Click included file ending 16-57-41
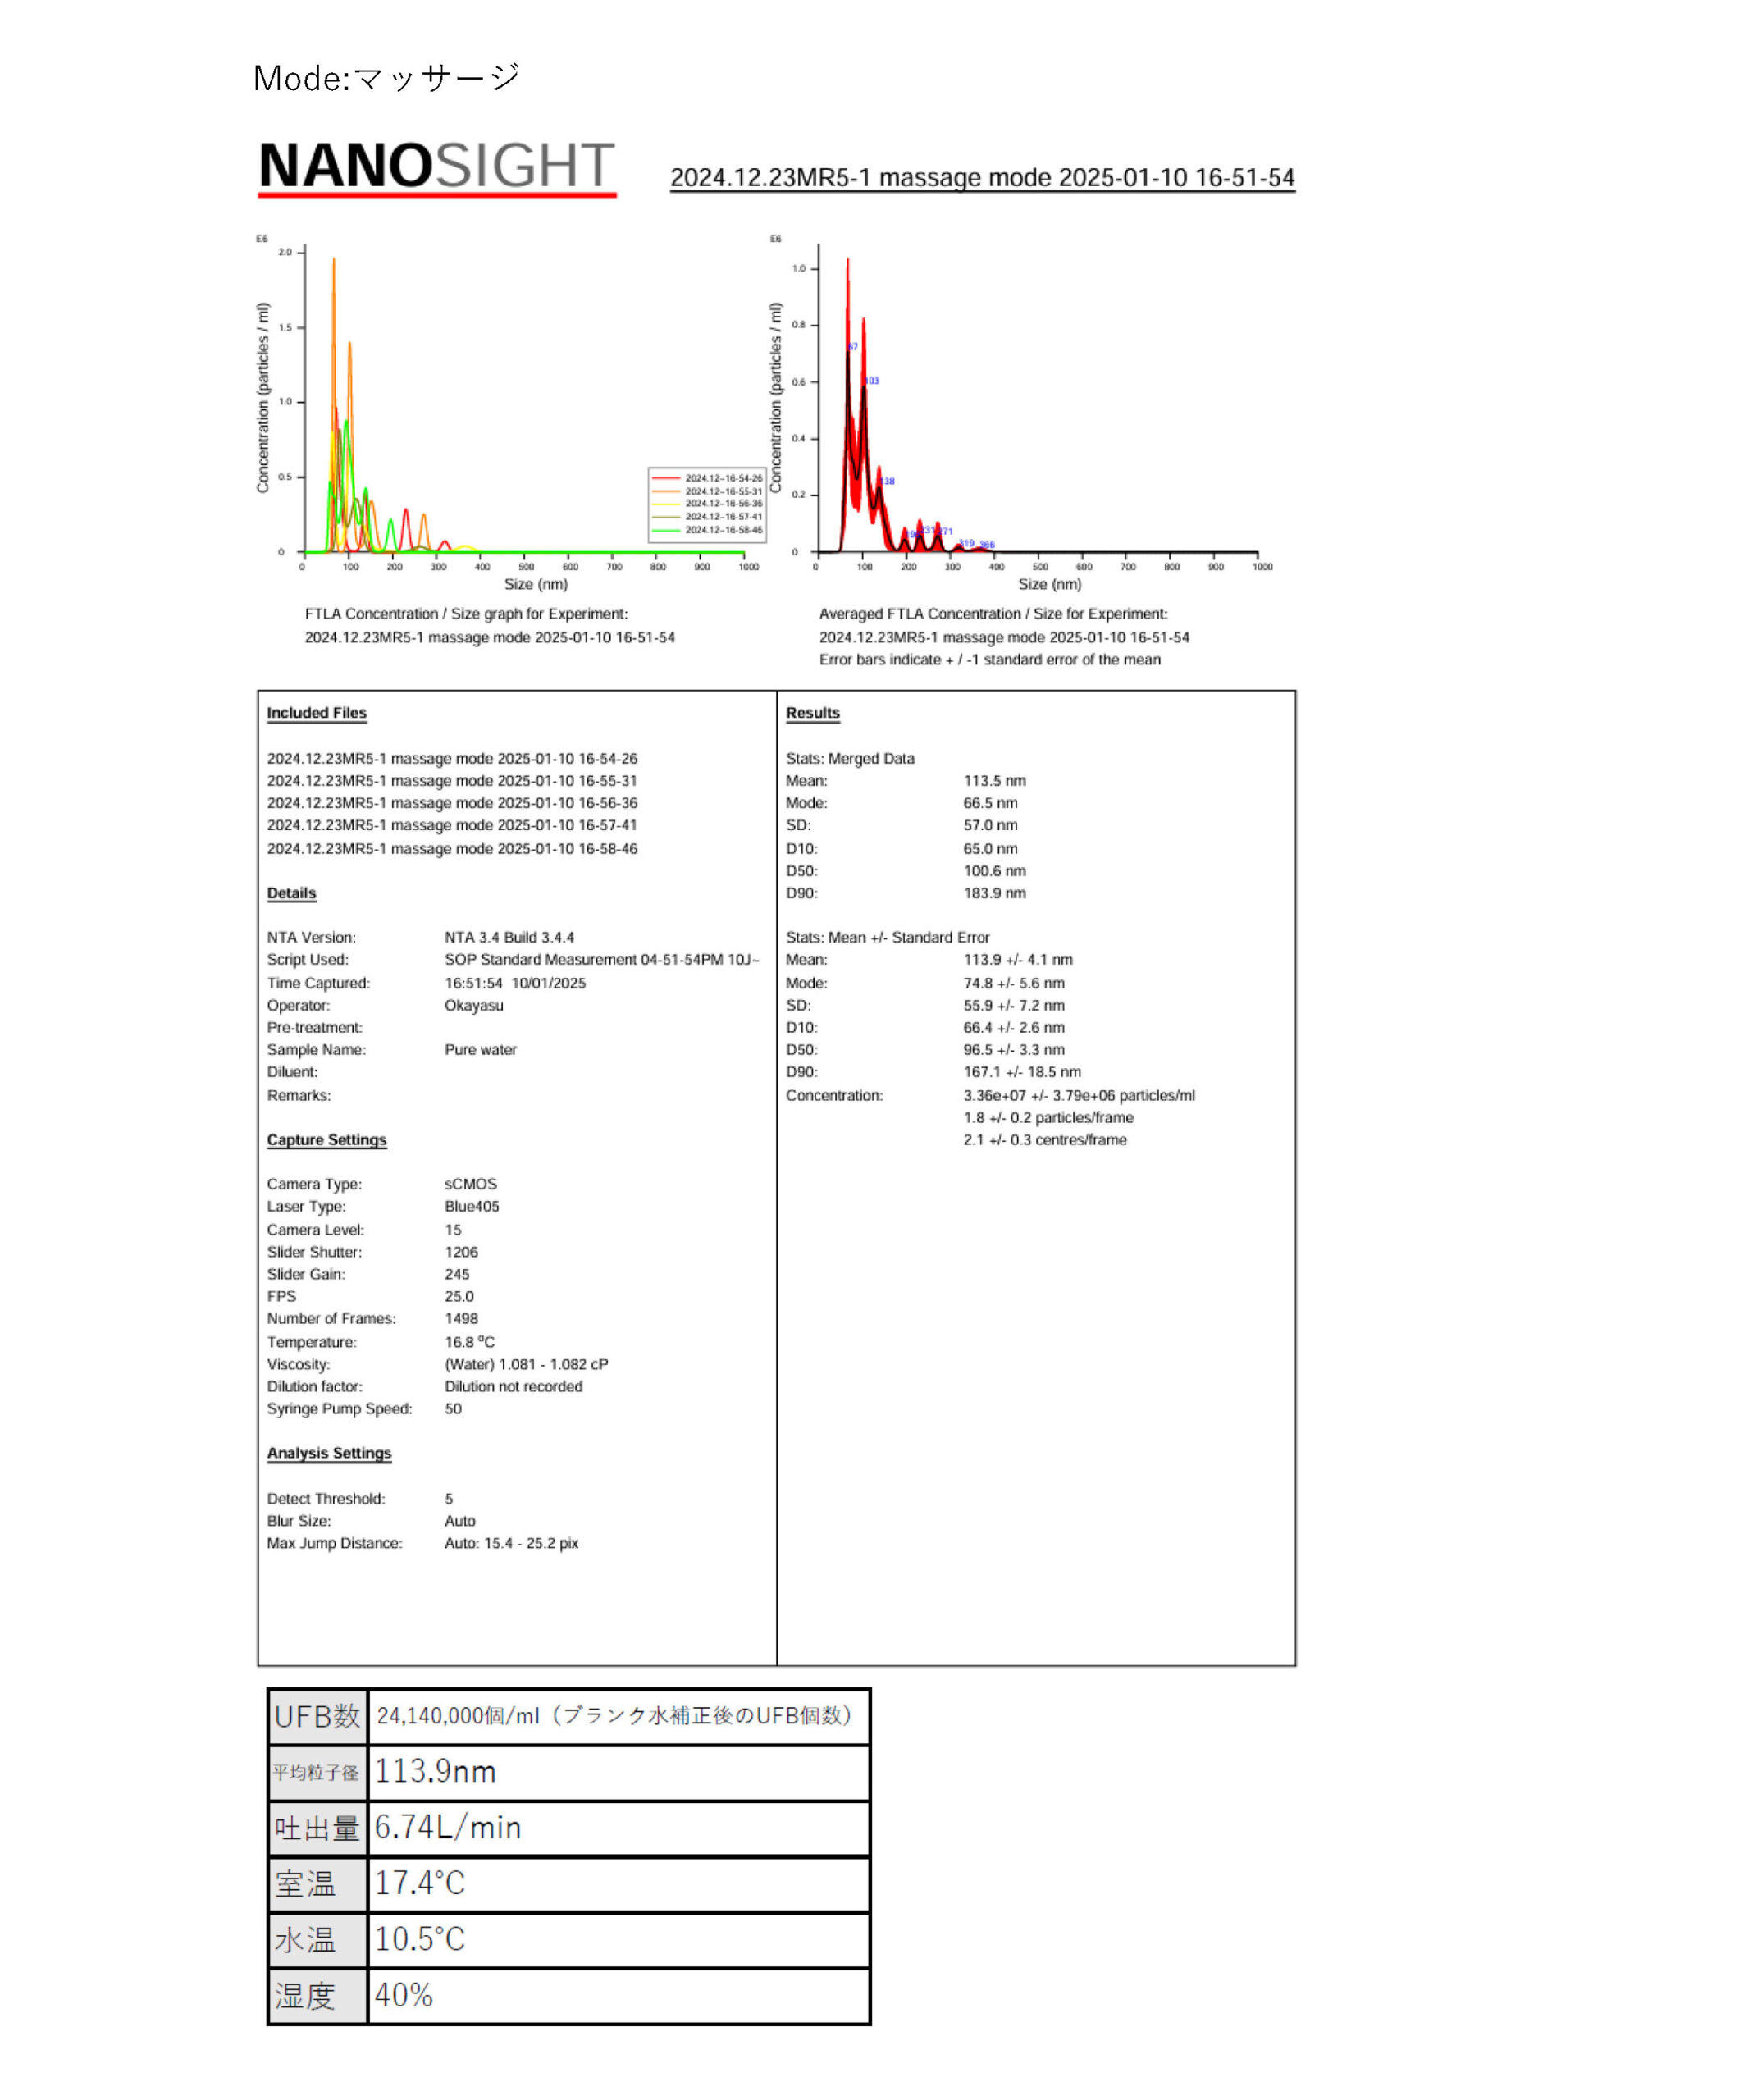This screenshot has width=1762, height=2100. pyautogui.click(x=452, y=825)
